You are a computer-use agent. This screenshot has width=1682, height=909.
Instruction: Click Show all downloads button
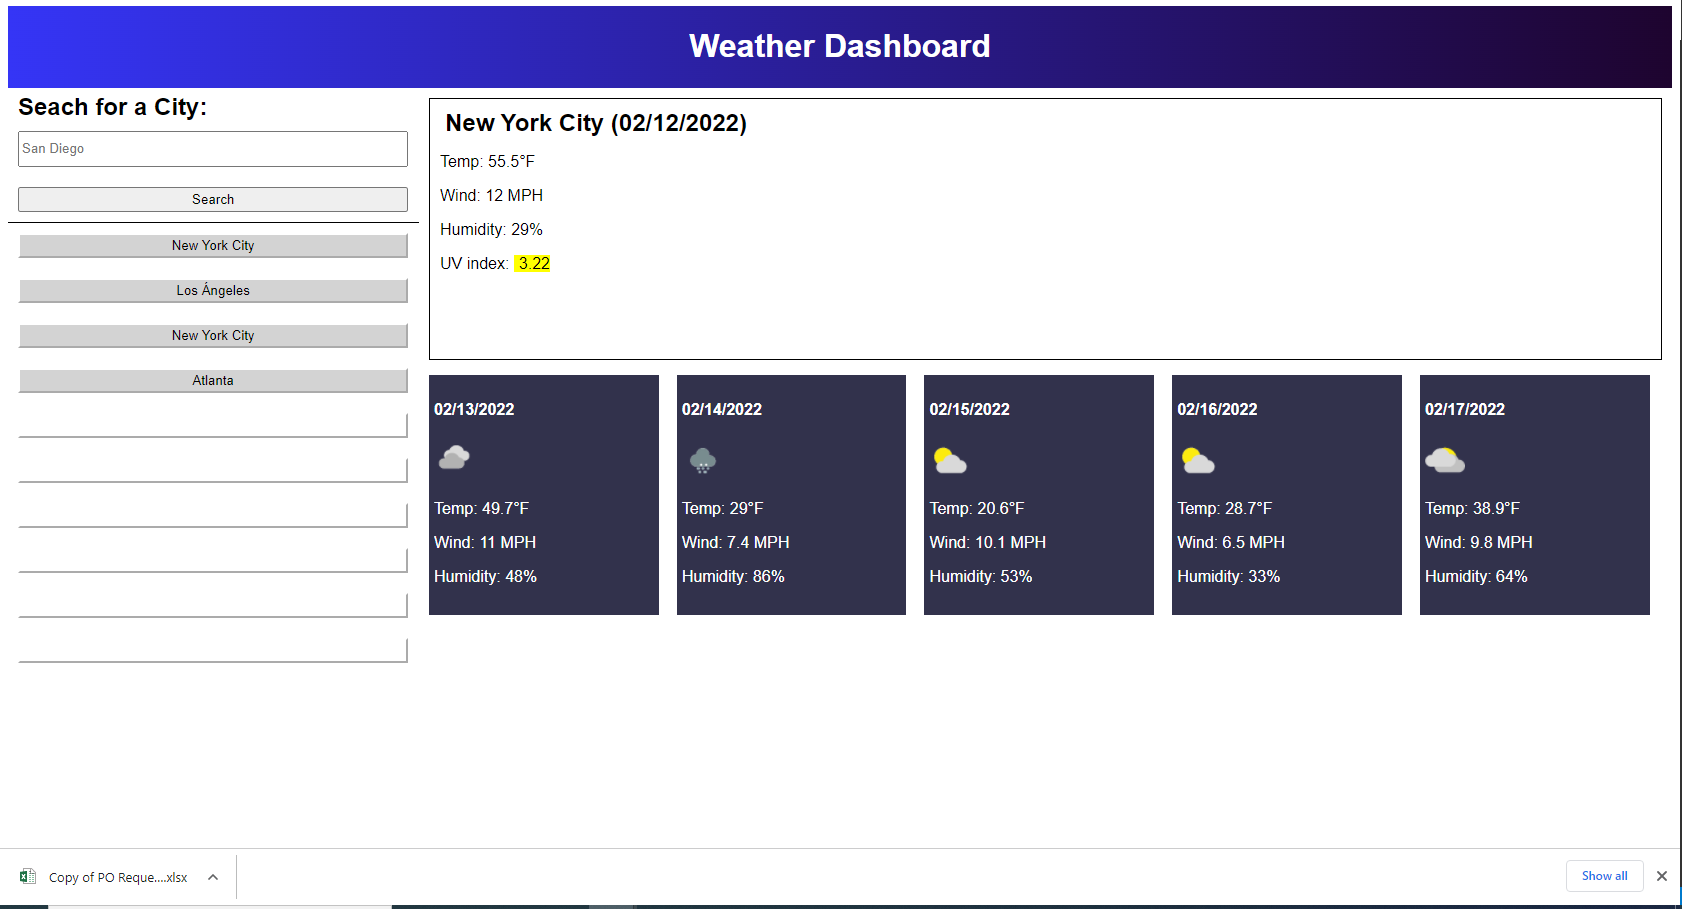(x=1604, y=876)
